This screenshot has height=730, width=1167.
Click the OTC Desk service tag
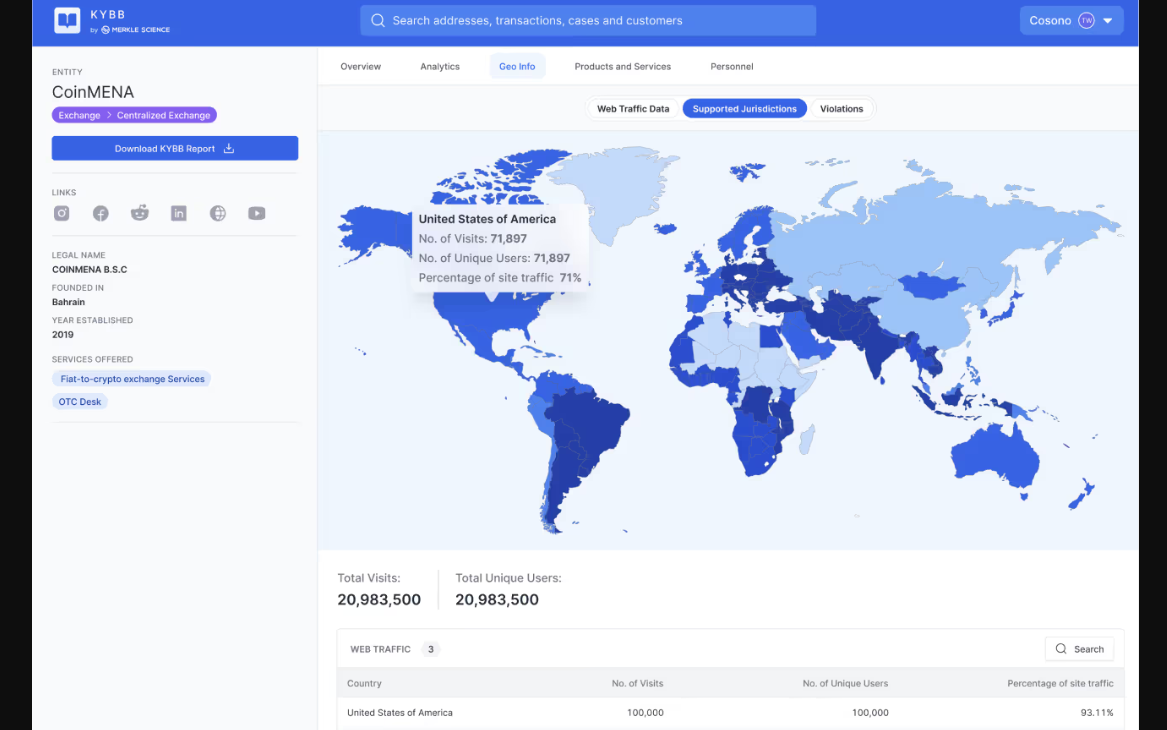(80, 402)
